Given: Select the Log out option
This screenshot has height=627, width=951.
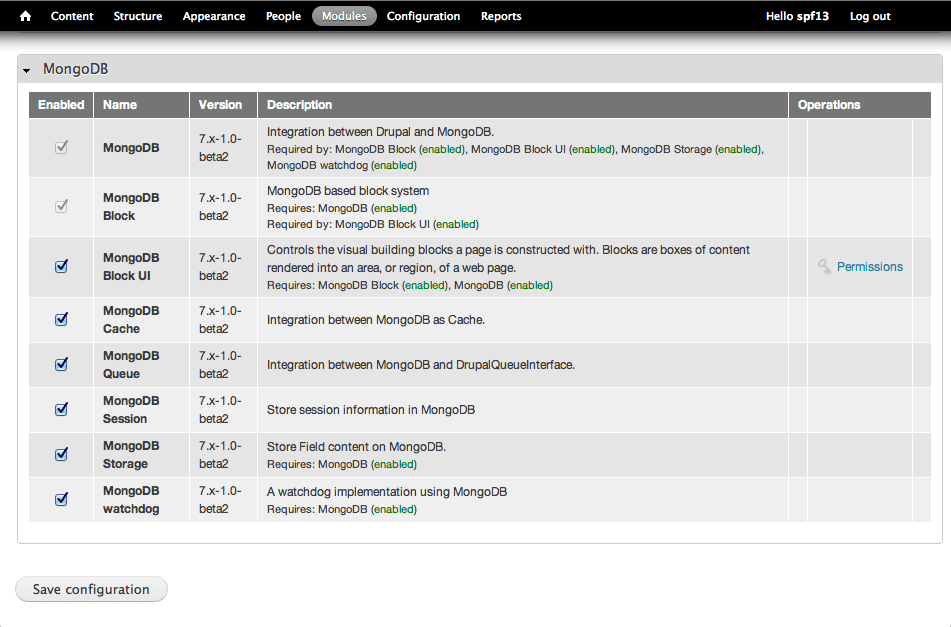Looking at the screenshot, I should pos(869,16).
